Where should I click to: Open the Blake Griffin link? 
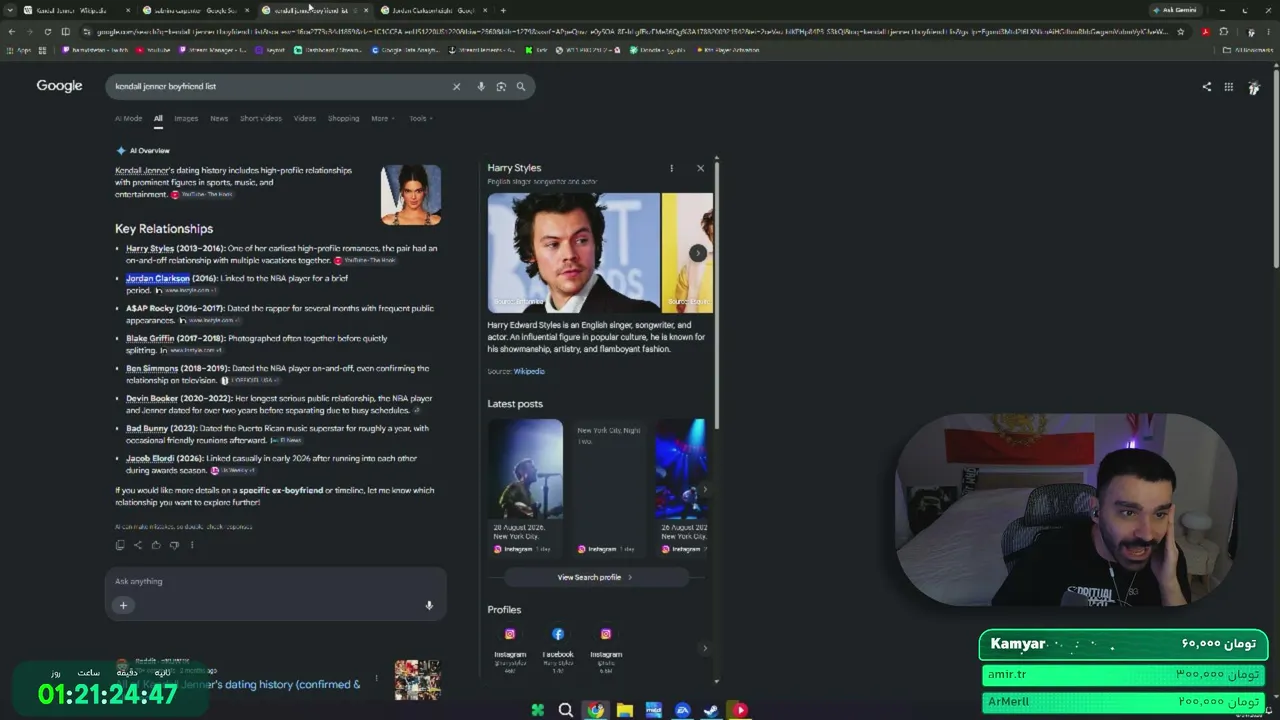pos(150,338)
